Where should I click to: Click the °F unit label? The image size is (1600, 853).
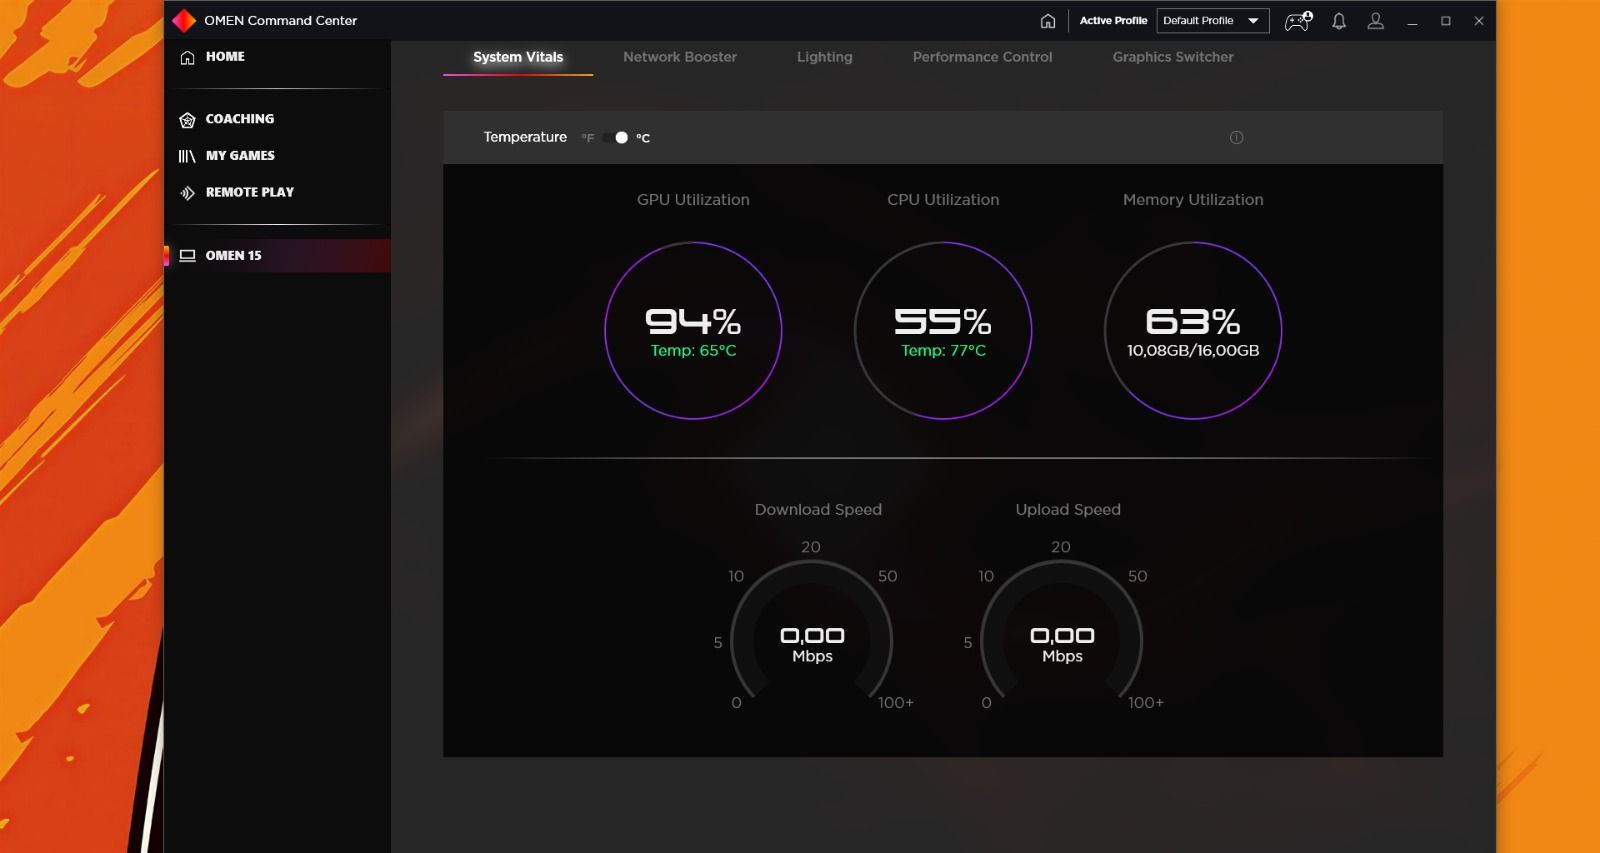[588, 138]
